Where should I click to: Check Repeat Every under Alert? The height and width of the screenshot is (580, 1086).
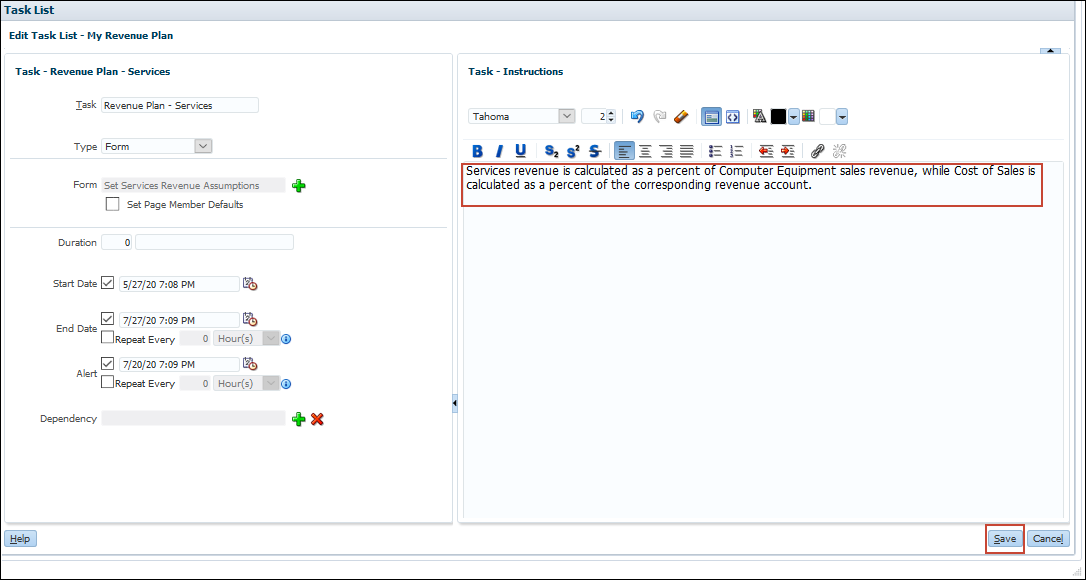point(108,383)
